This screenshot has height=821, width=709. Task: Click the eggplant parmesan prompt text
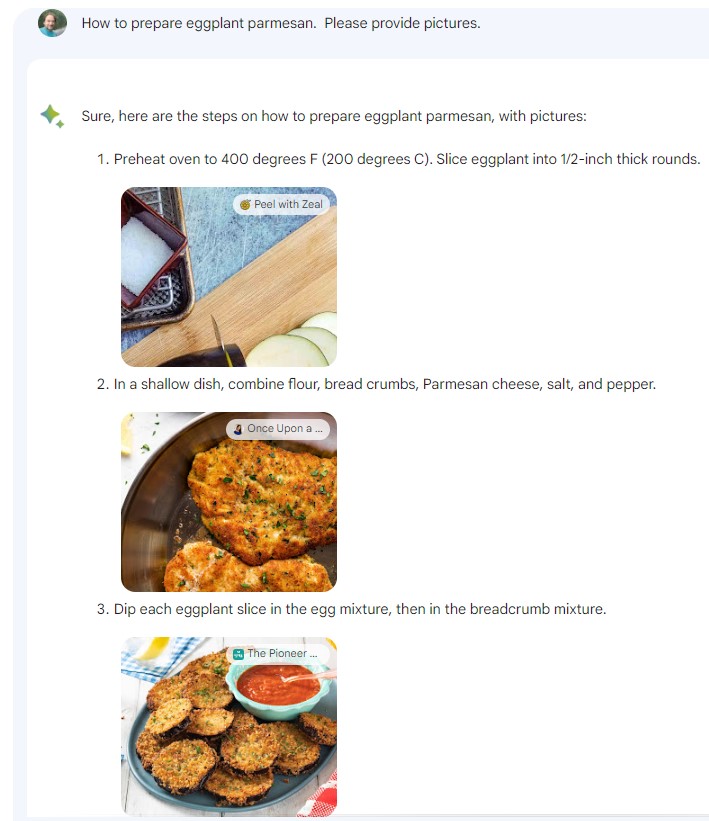pos(281,23)
